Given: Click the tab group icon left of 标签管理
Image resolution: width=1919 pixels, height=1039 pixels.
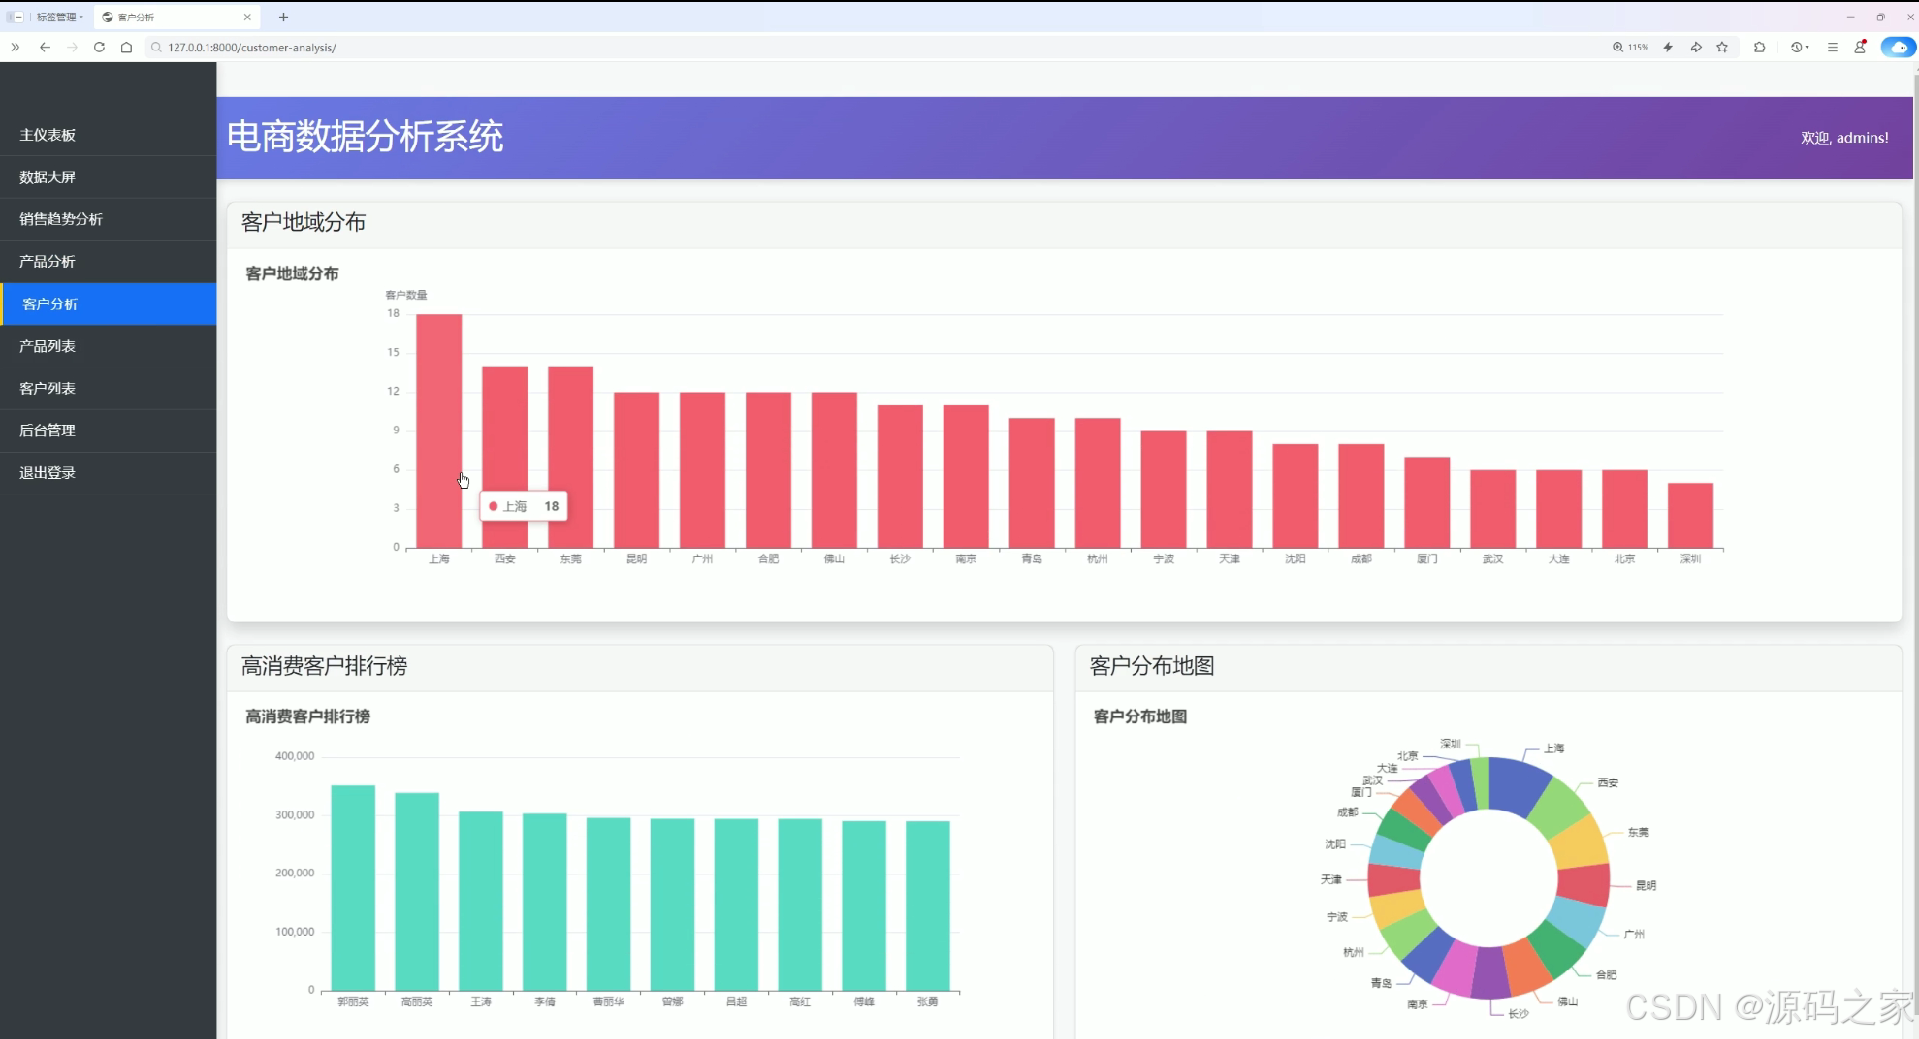Looking at the screenshot, I should coord(15,17).
